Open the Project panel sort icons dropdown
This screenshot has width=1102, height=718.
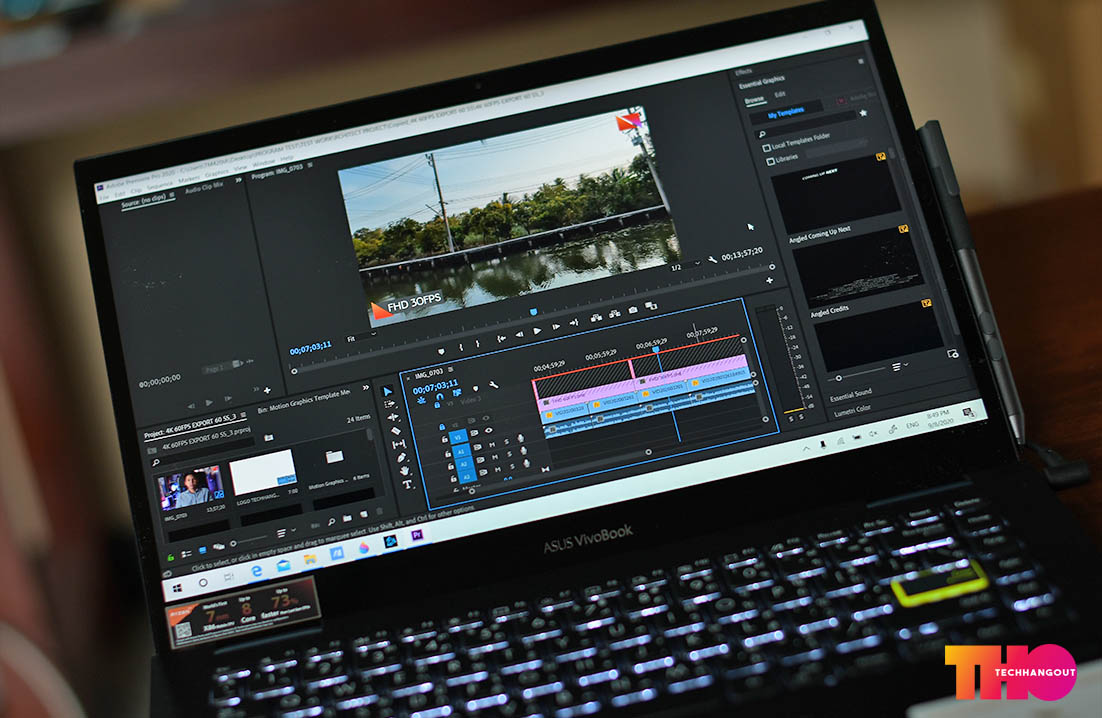(x=284, y=533)
